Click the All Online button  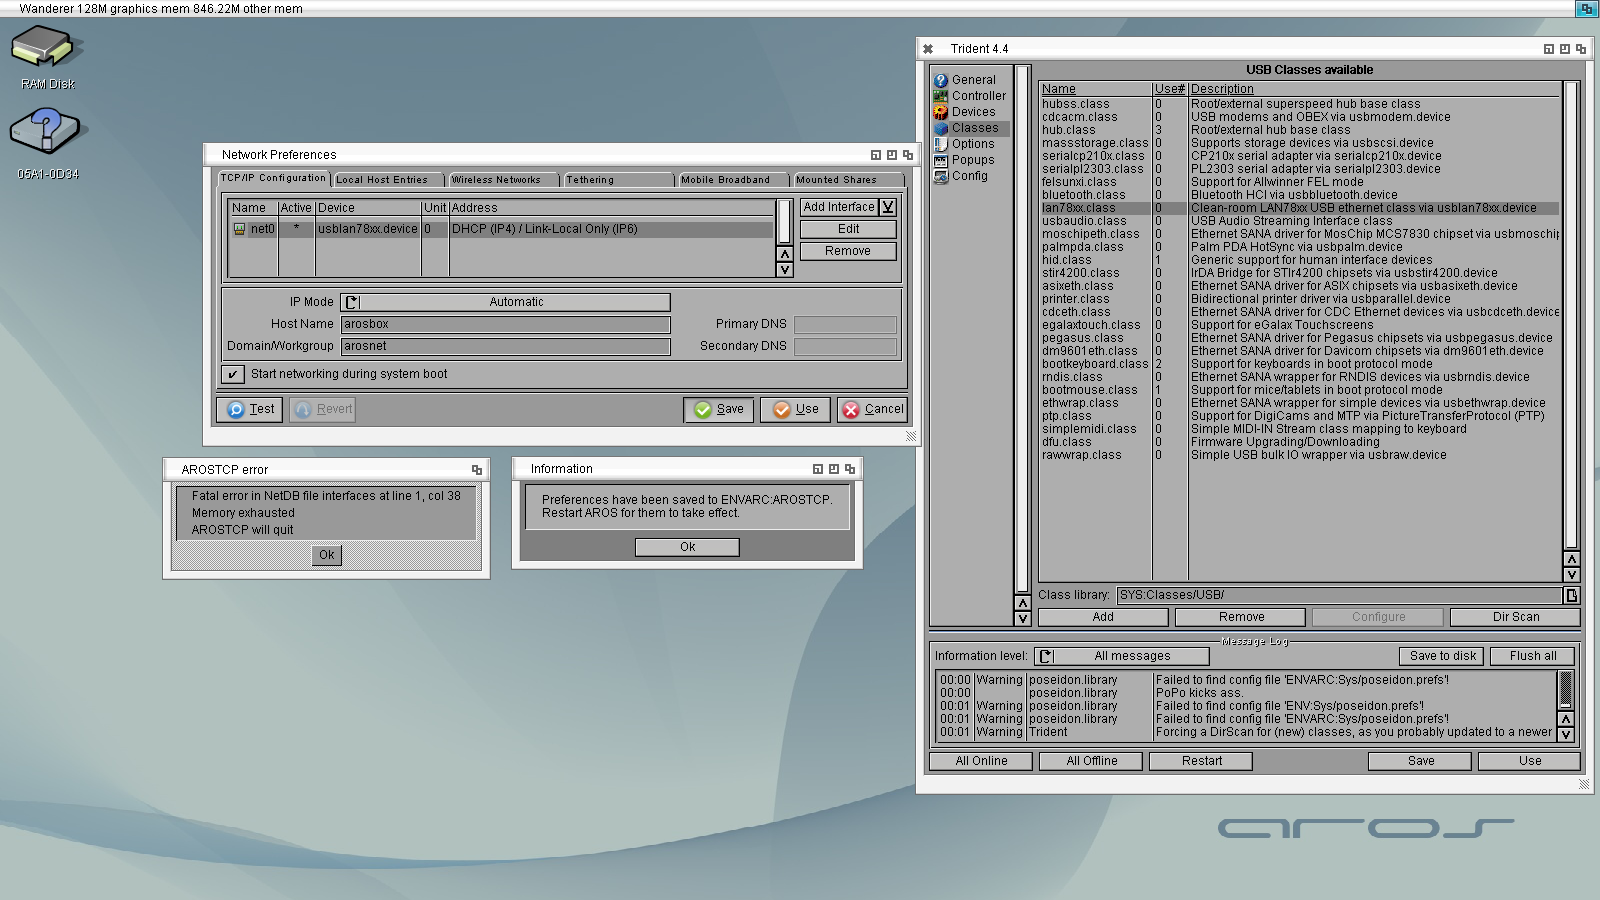point(981,761)
